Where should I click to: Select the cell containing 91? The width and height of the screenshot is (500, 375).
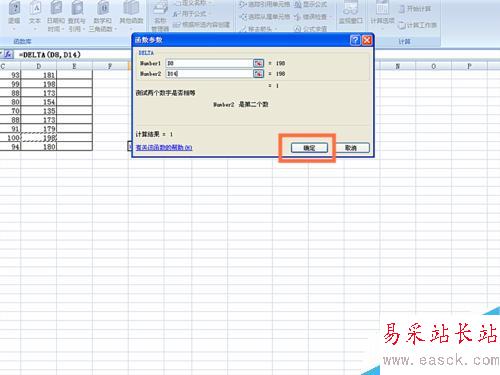click(10, 129)
